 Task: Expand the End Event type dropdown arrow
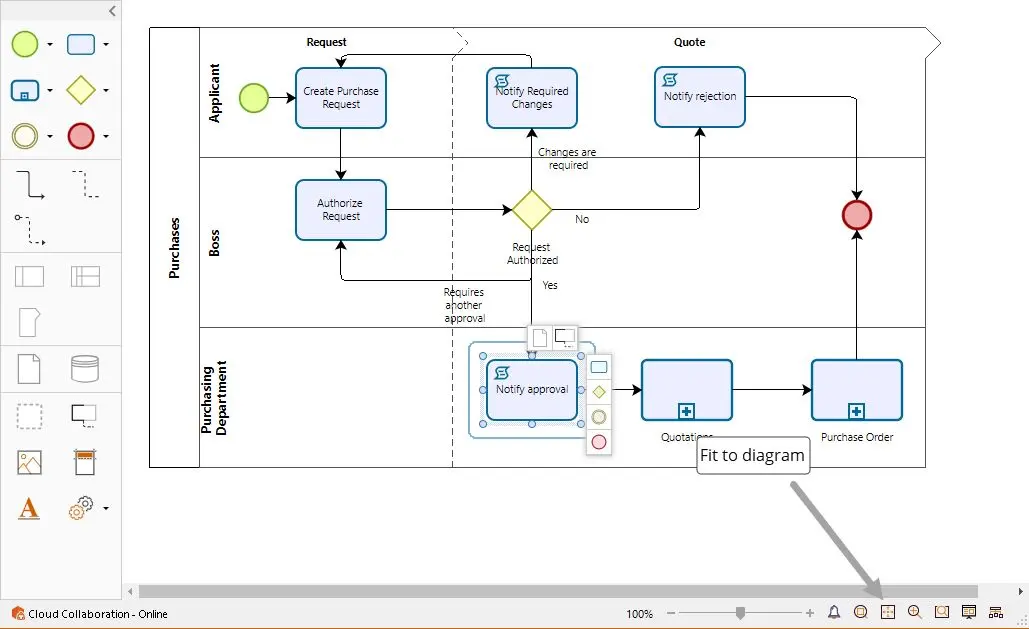pos(106,137)
